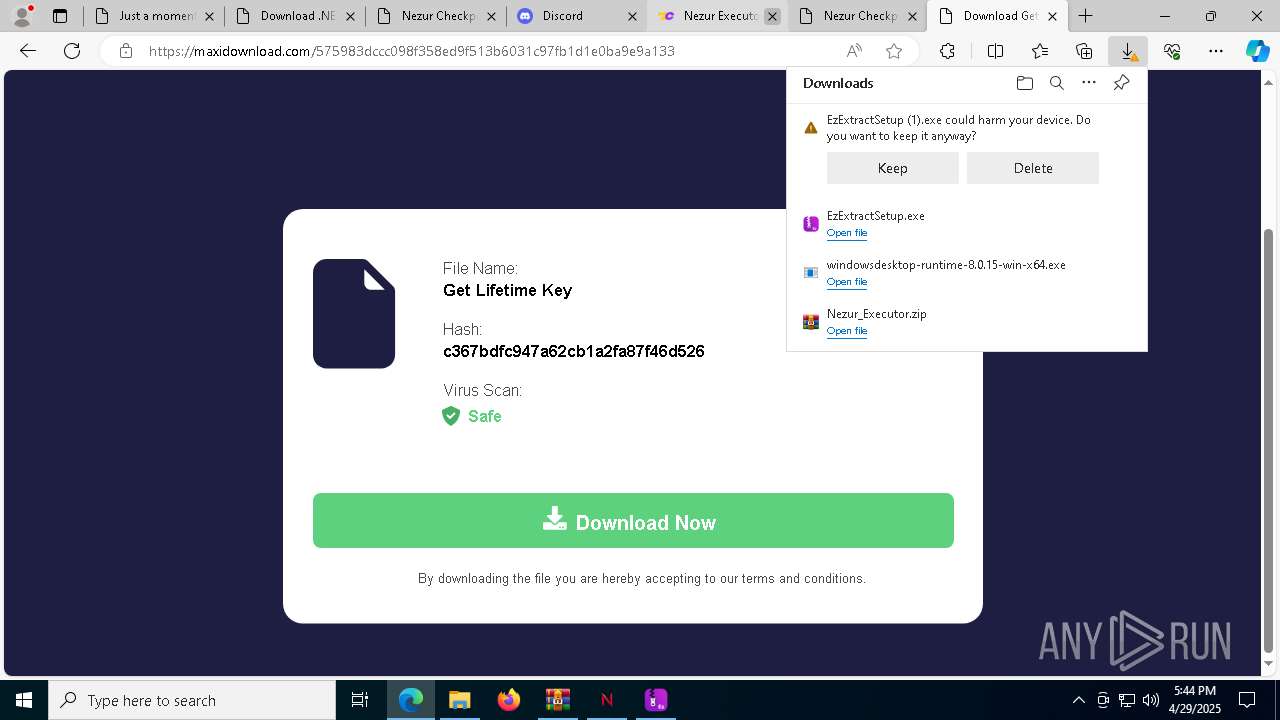Select the hash c367bdfc947a62cb1a2fa87f46d526

(x=574, y=351)
